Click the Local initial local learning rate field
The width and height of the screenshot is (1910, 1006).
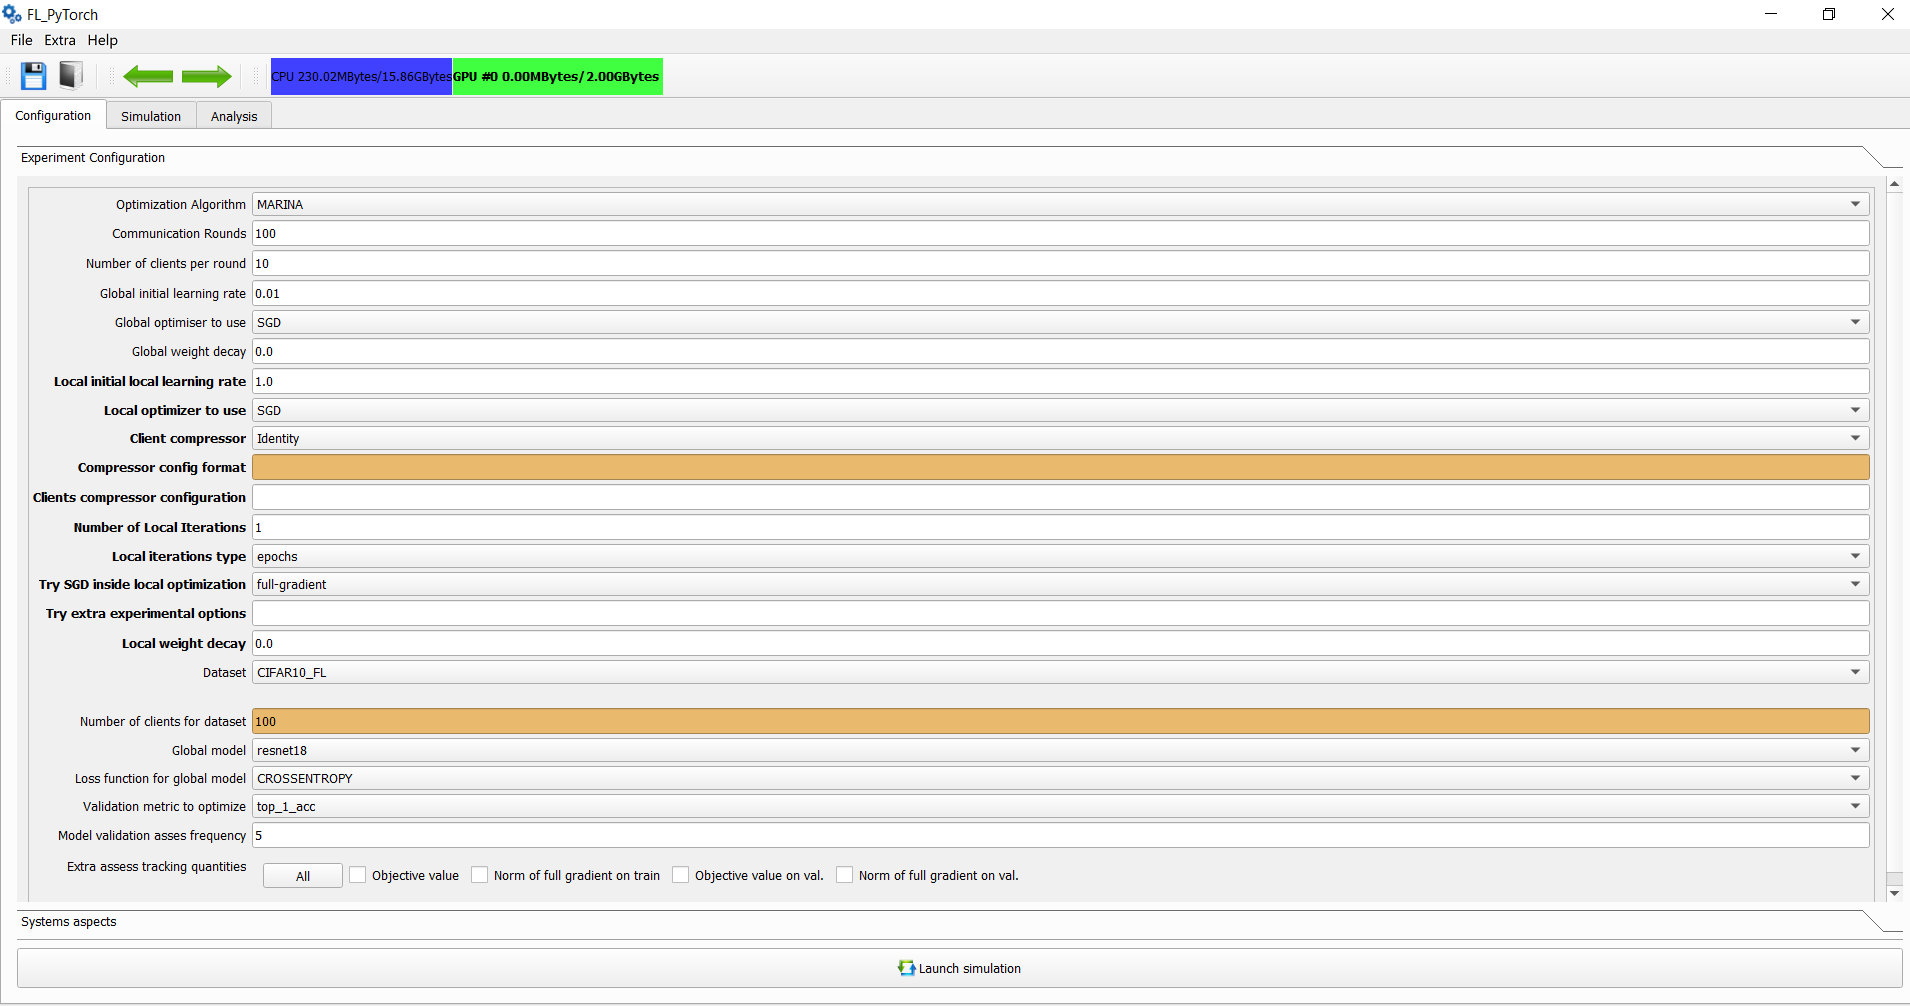click(1060, 381)
